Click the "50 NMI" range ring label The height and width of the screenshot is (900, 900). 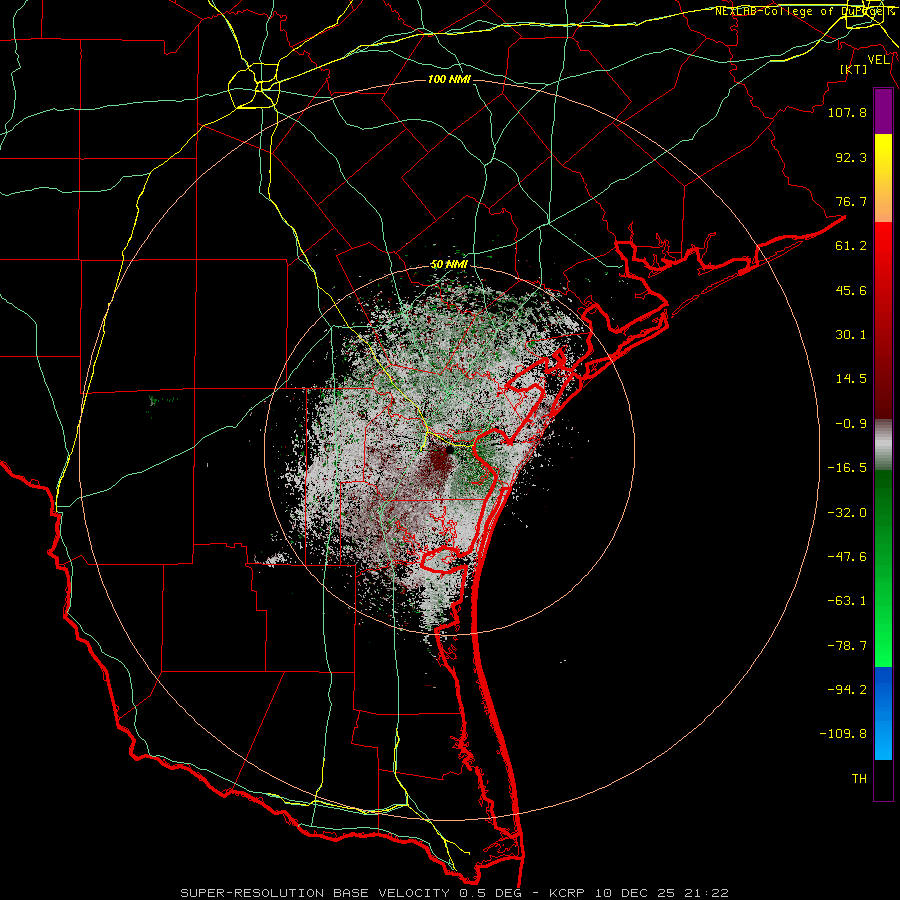[x=449, y=265]
